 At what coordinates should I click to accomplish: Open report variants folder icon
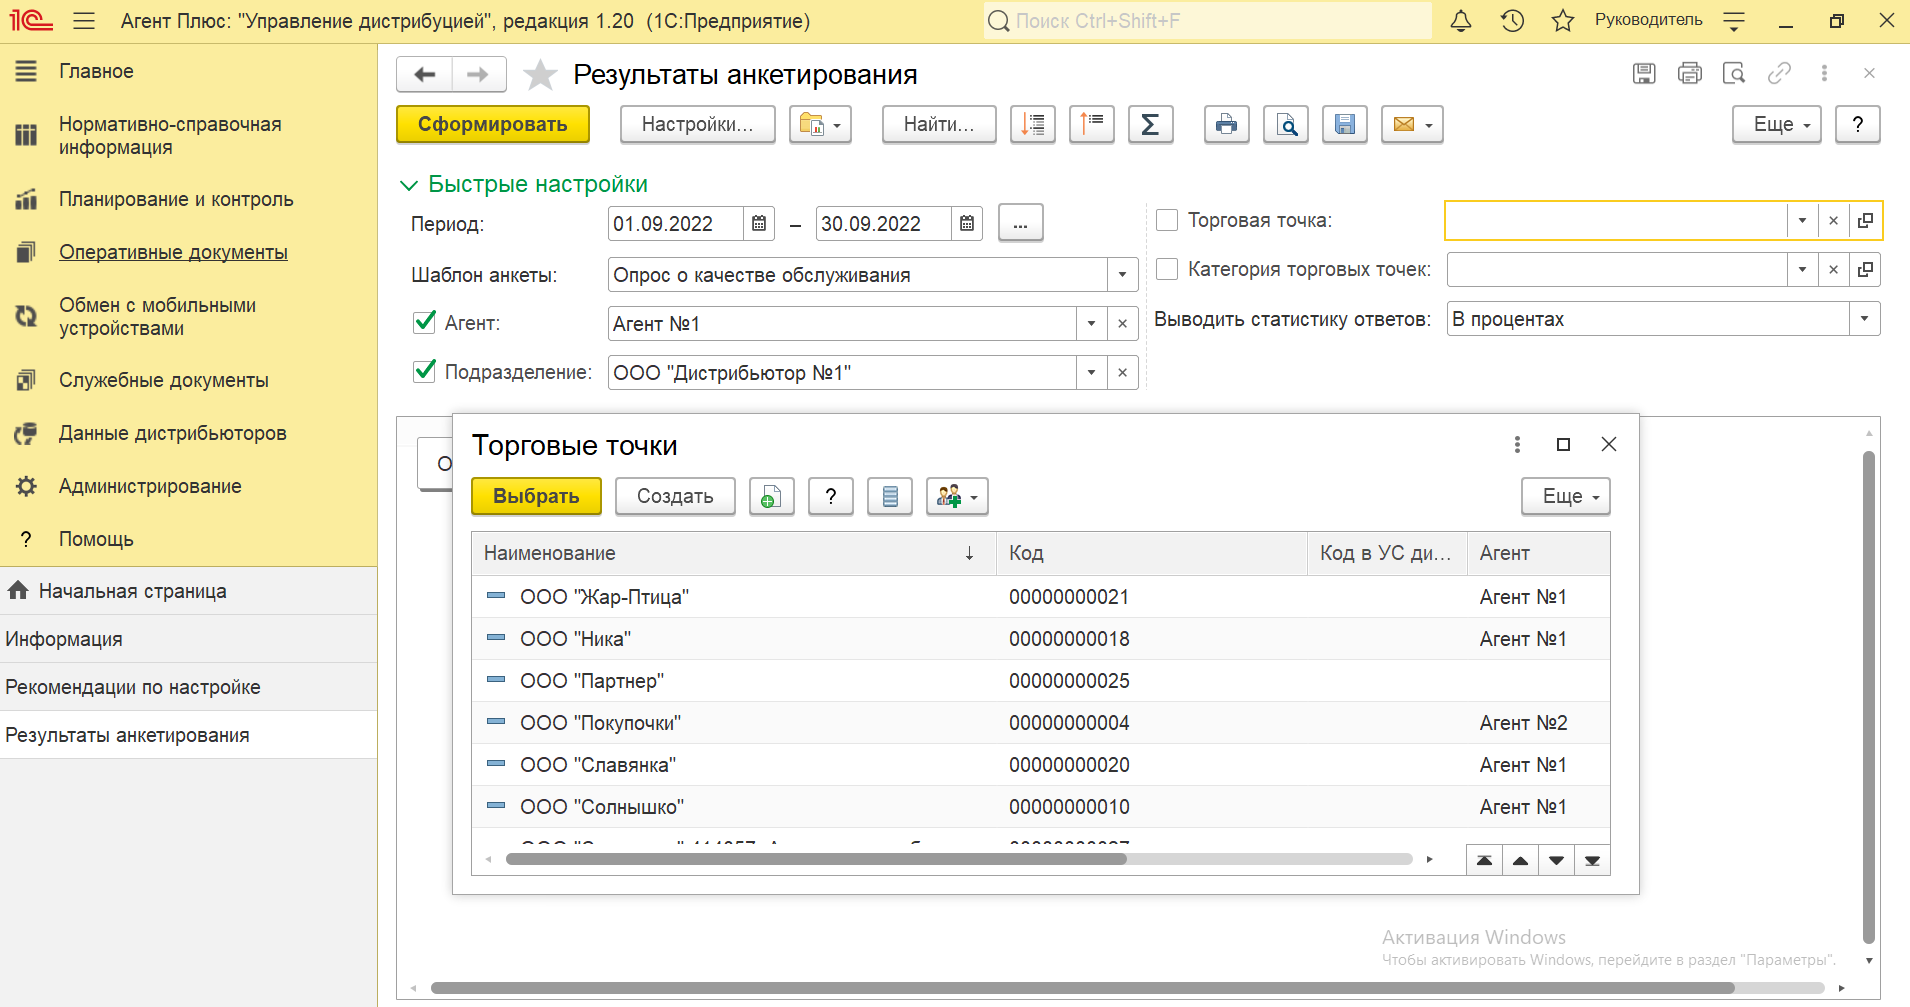point(820,125)
